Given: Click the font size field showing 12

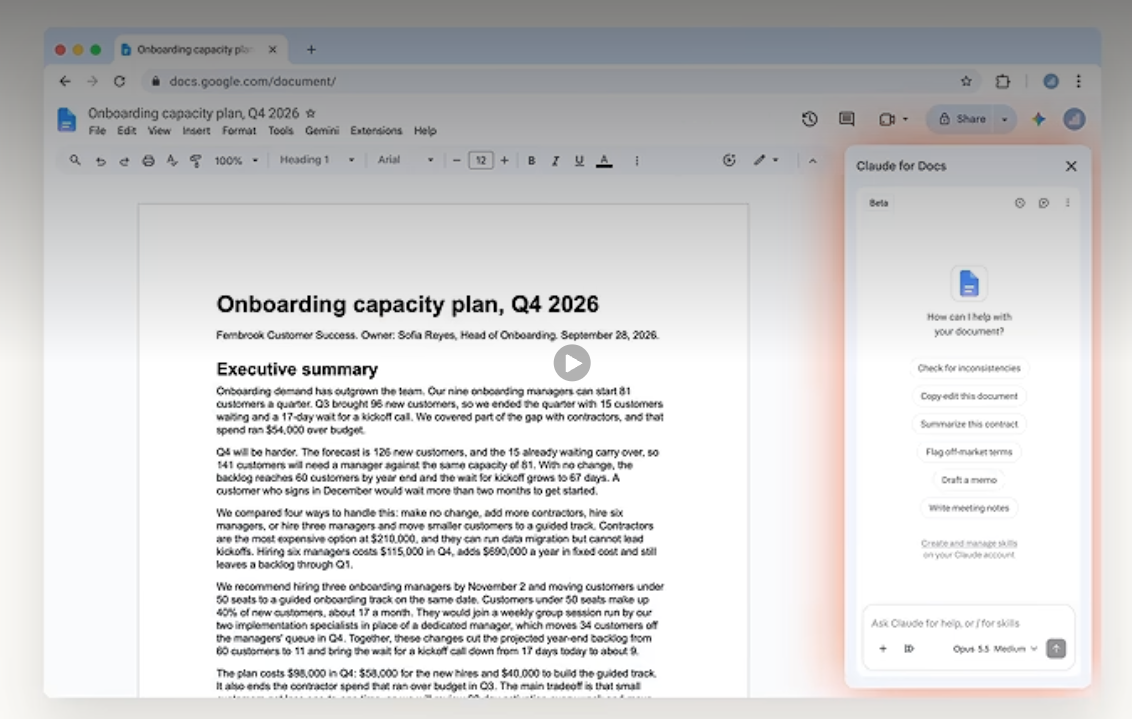Looking at the screenshot, I should pyautogui.click(x=481, y=160).
